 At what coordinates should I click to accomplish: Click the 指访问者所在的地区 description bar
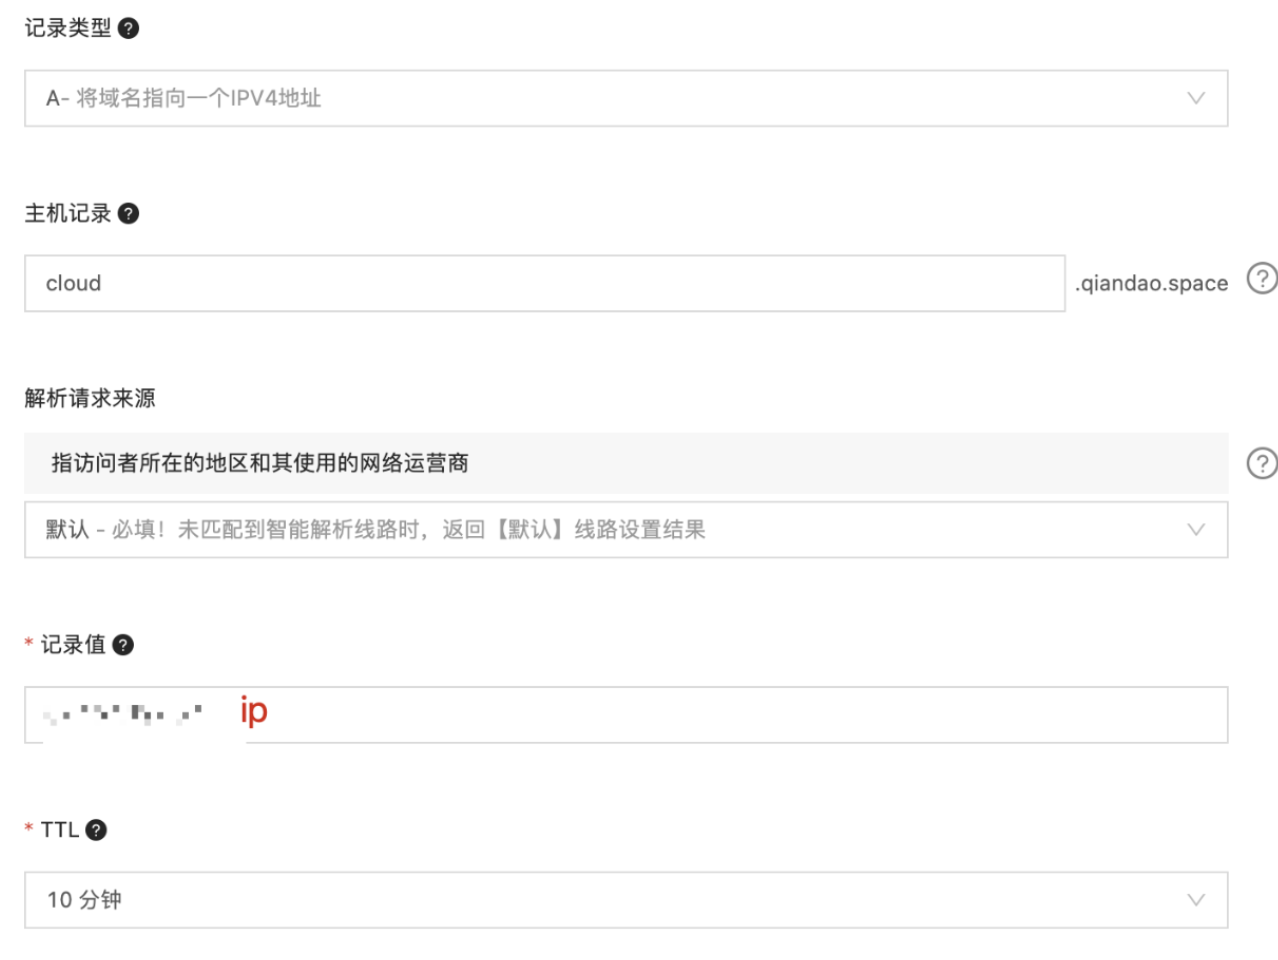click(625, 463)
